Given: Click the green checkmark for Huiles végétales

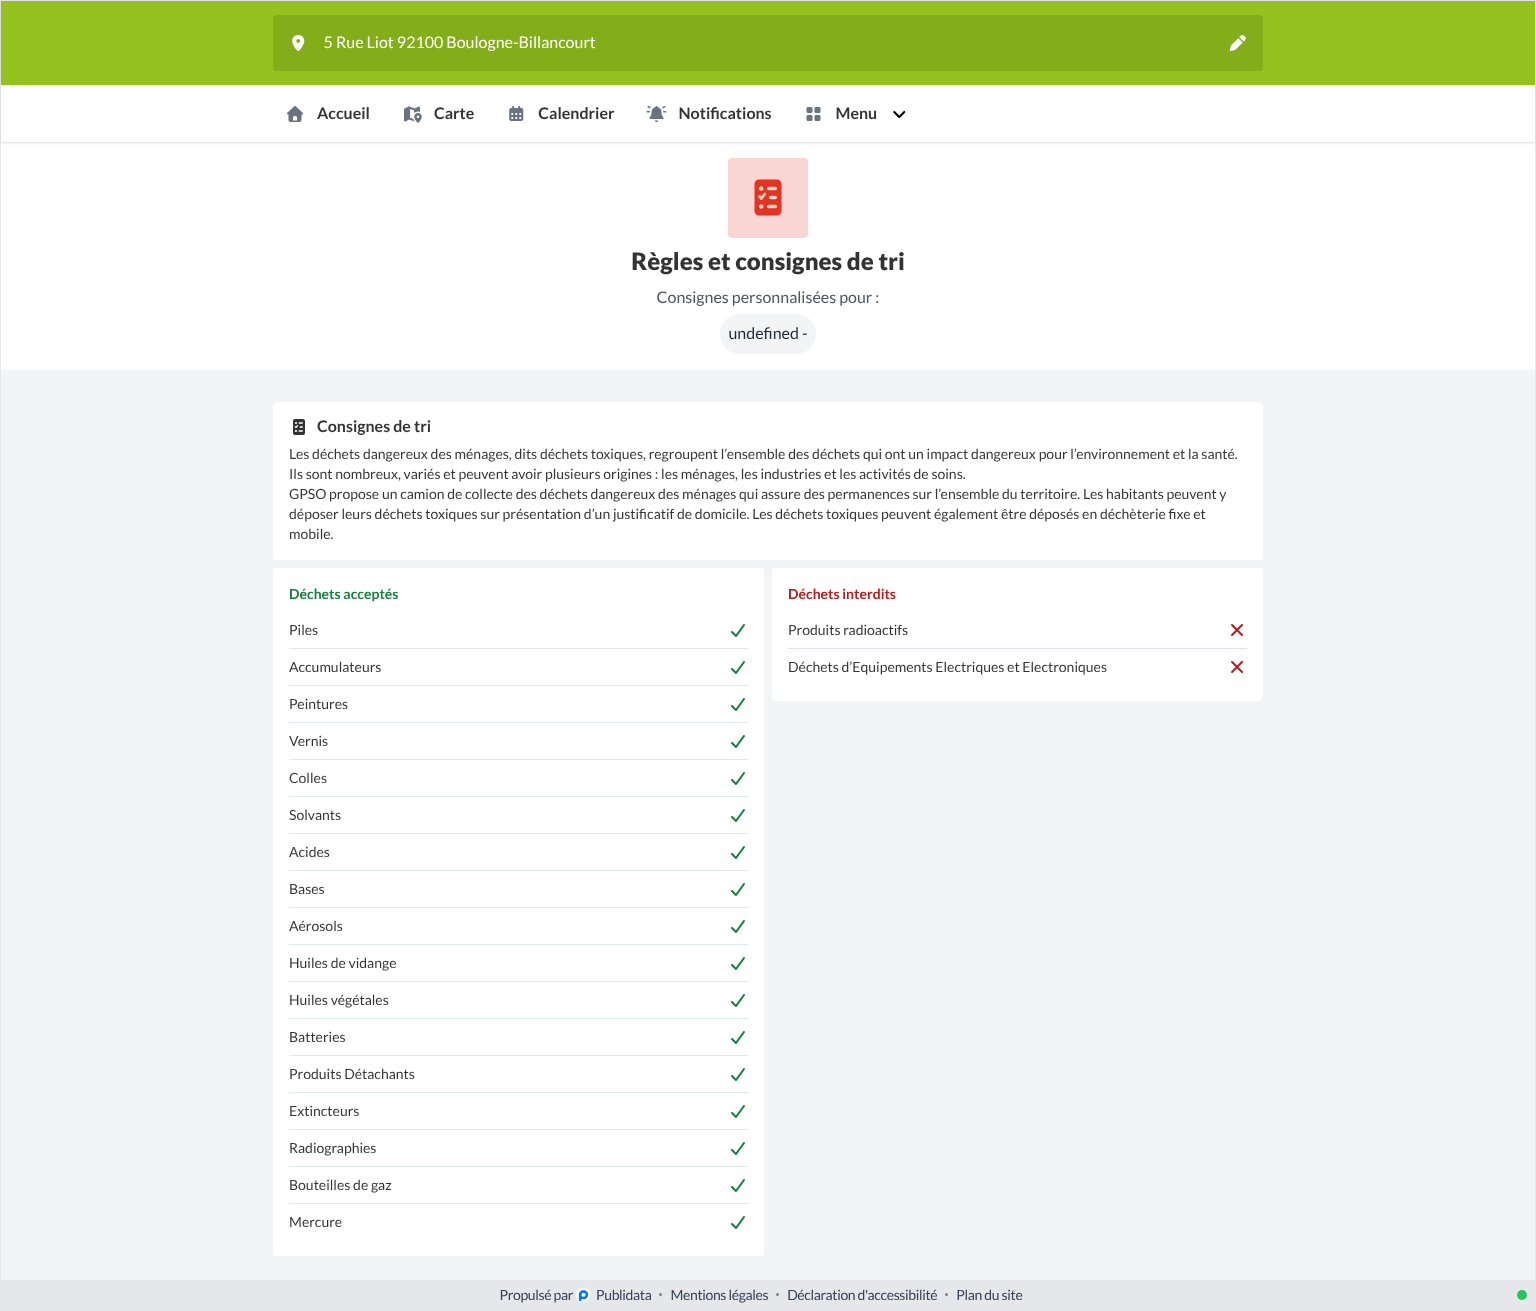Looking at the screenshot, I should pos(738,1000).
